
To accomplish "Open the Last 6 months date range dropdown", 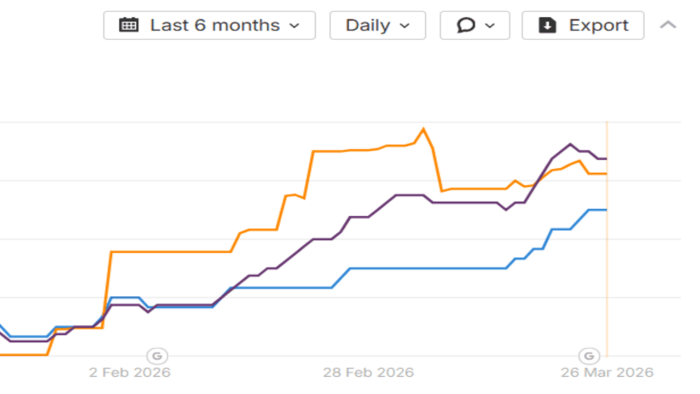I will pos(209,25).
